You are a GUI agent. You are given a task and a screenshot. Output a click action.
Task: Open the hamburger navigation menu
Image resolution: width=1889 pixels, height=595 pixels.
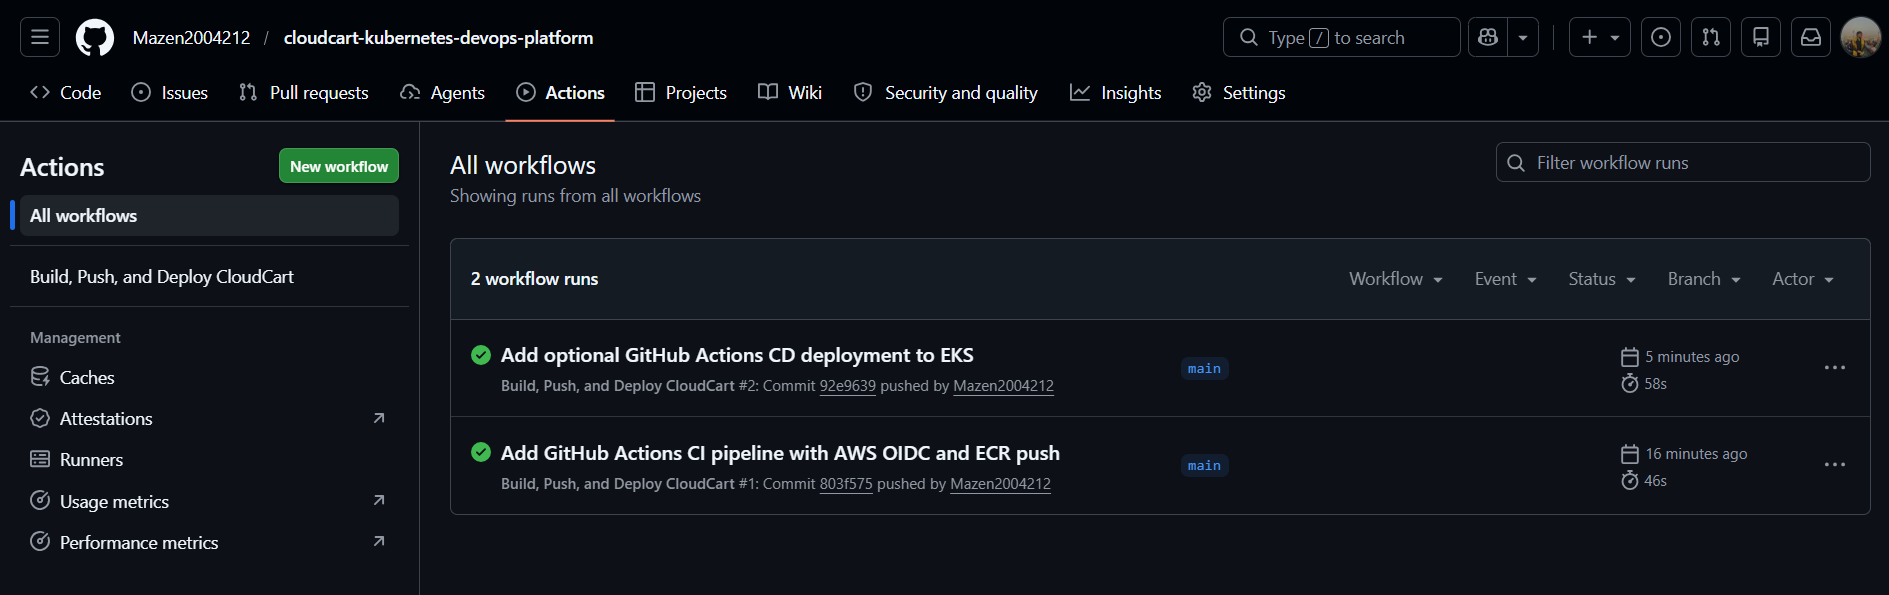point(40,37)
